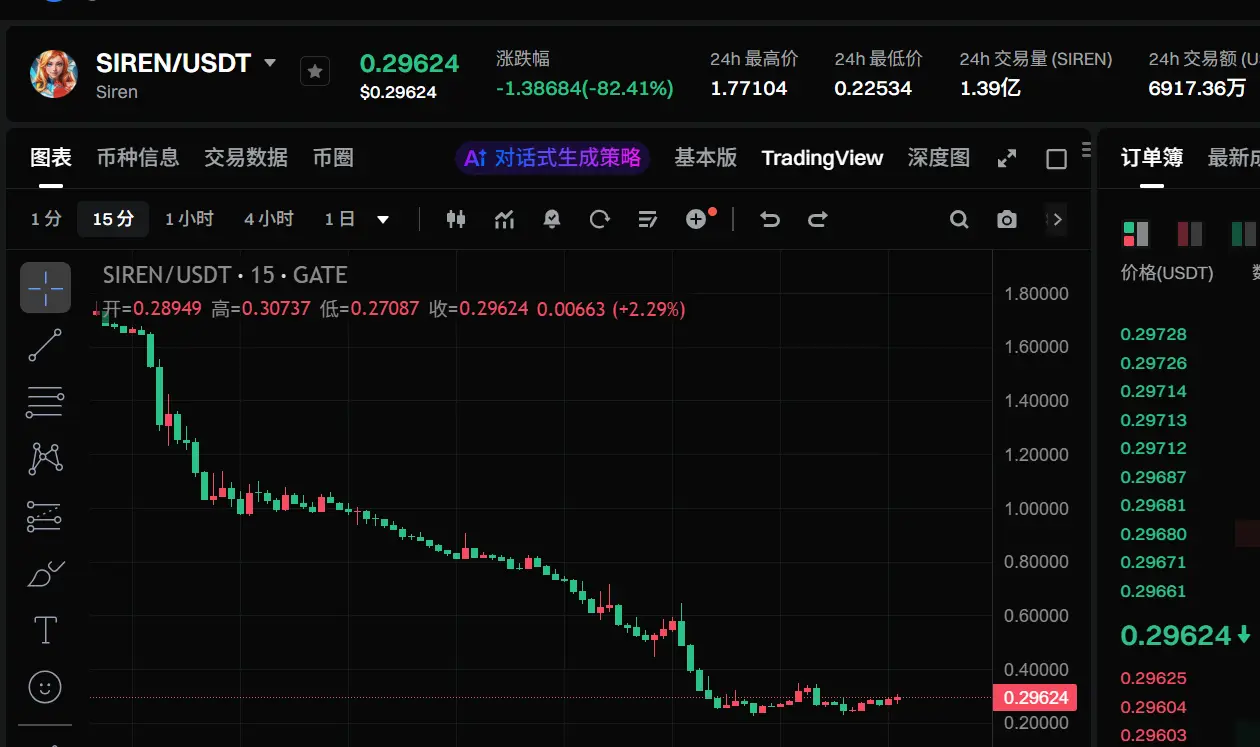
Task: Select the 1小时 interval
Action: coord(189,219)
